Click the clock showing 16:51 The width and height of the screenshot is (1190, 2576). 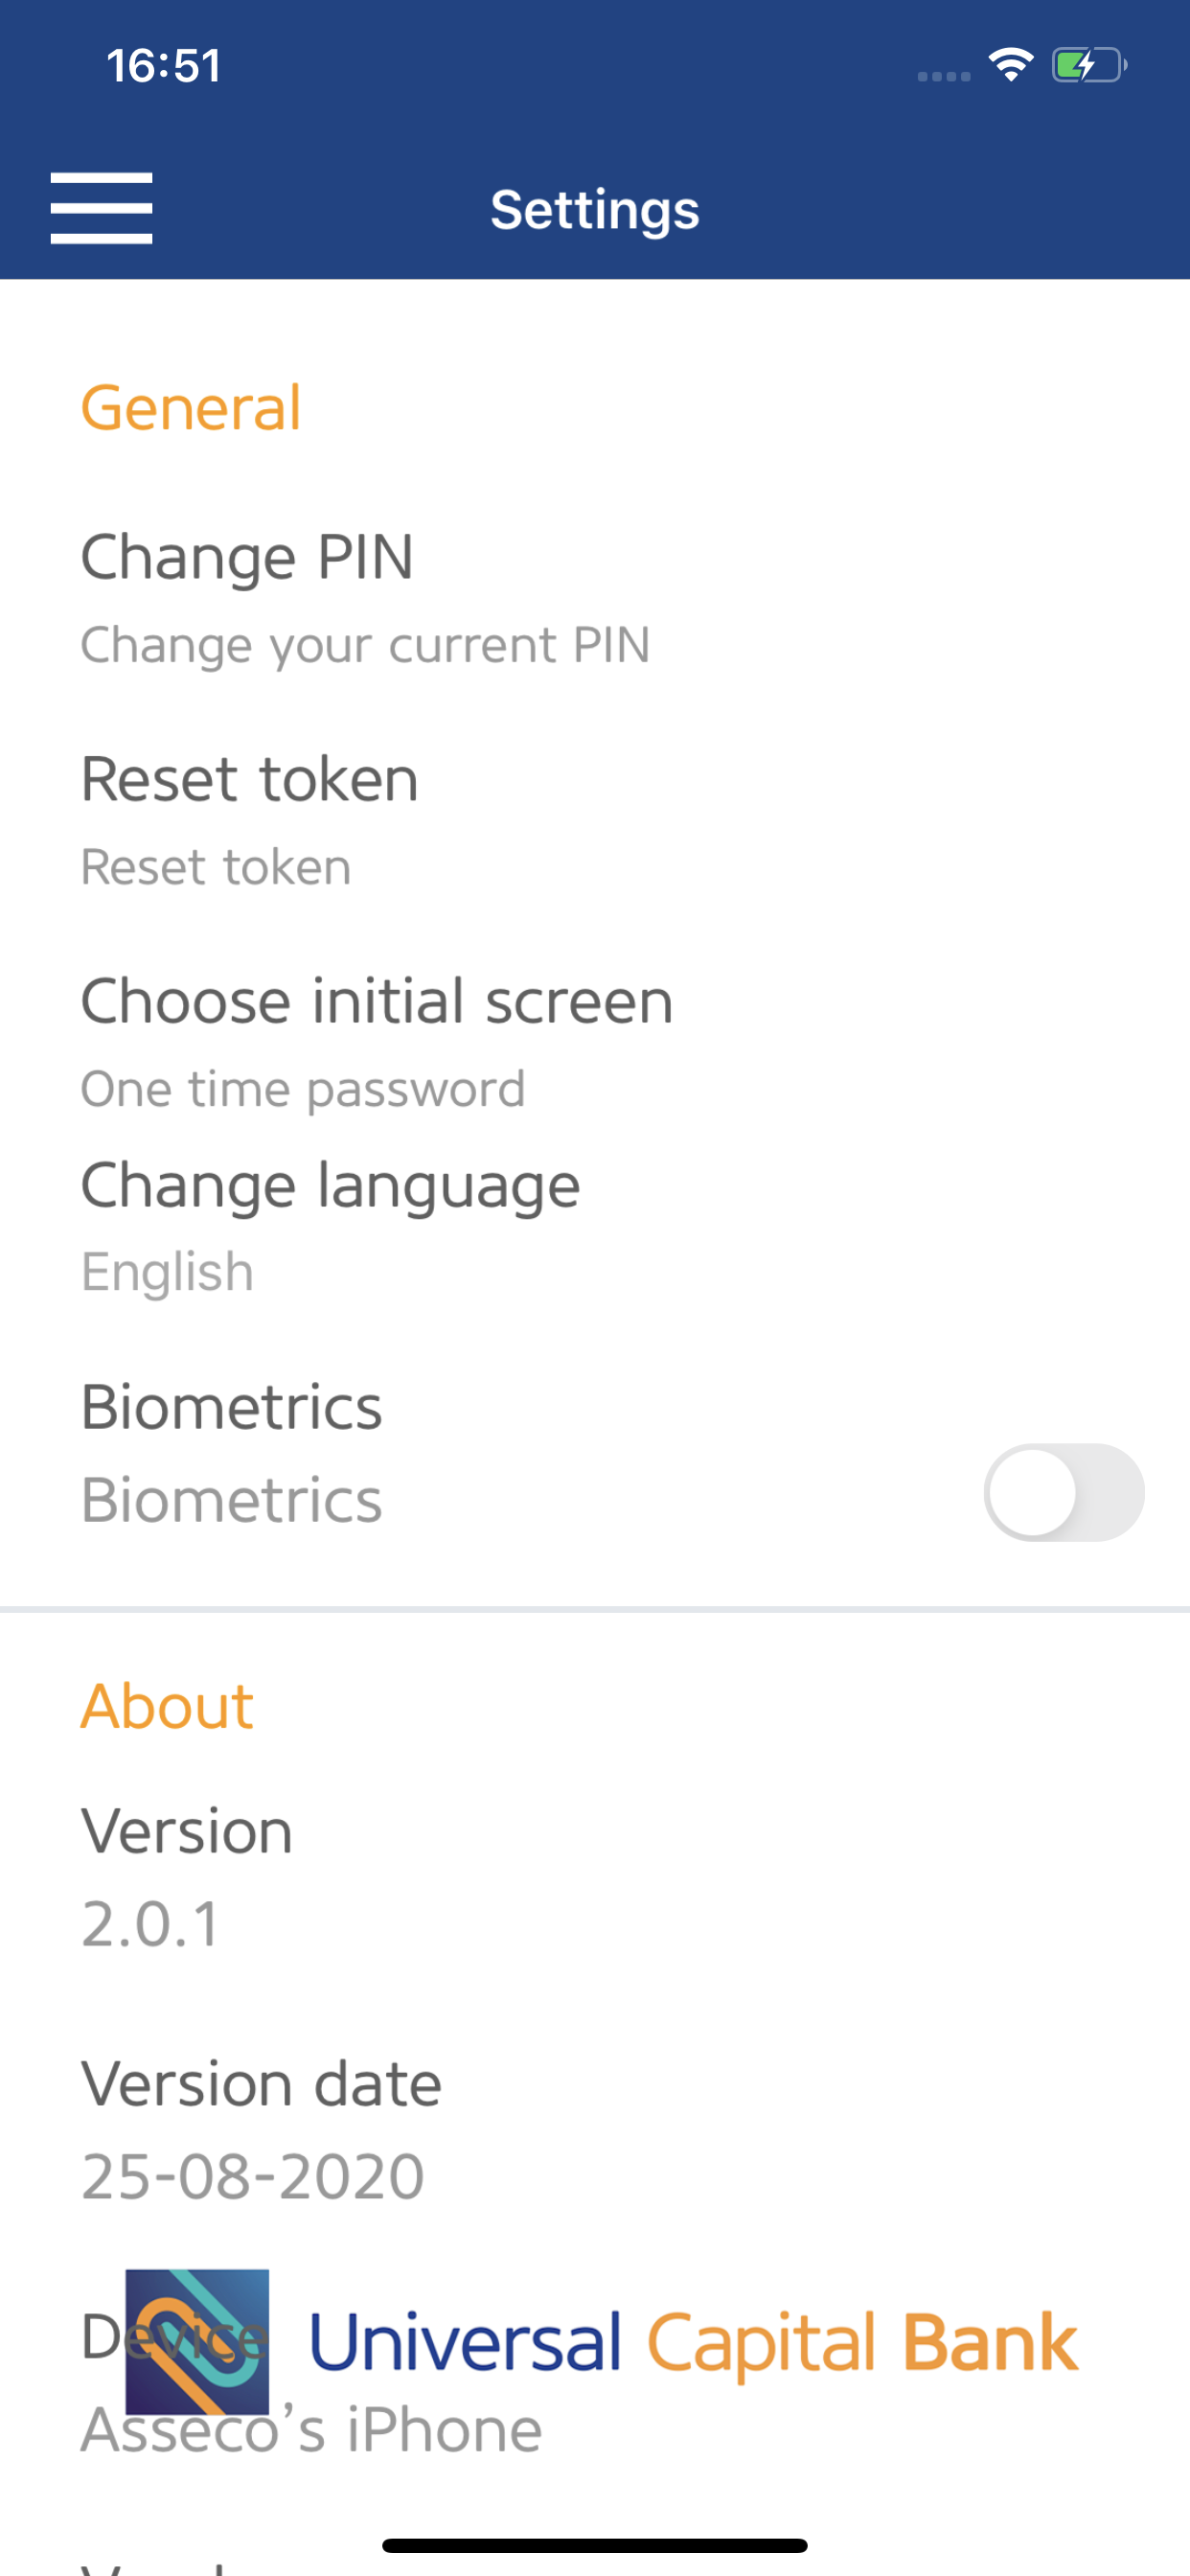[x=163, y=66]
